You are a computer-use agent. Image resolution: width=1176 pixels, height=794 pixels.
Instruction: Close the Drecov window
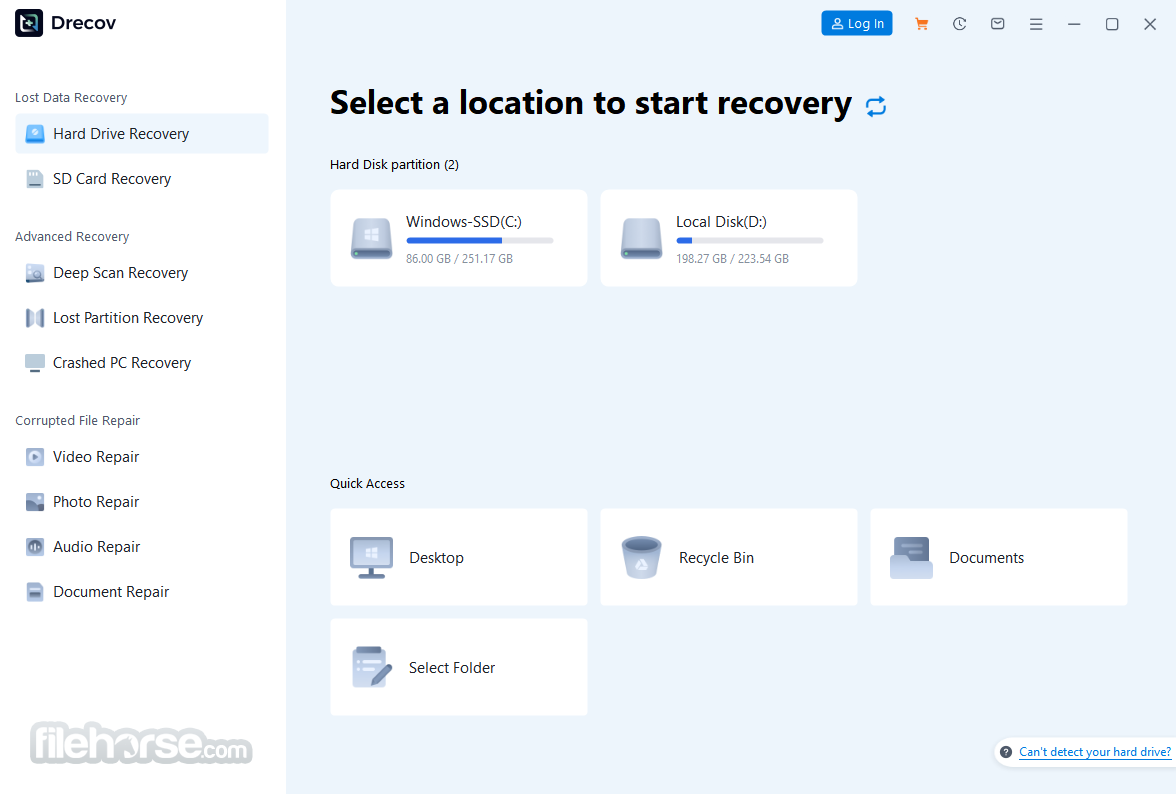[1150, 24]
